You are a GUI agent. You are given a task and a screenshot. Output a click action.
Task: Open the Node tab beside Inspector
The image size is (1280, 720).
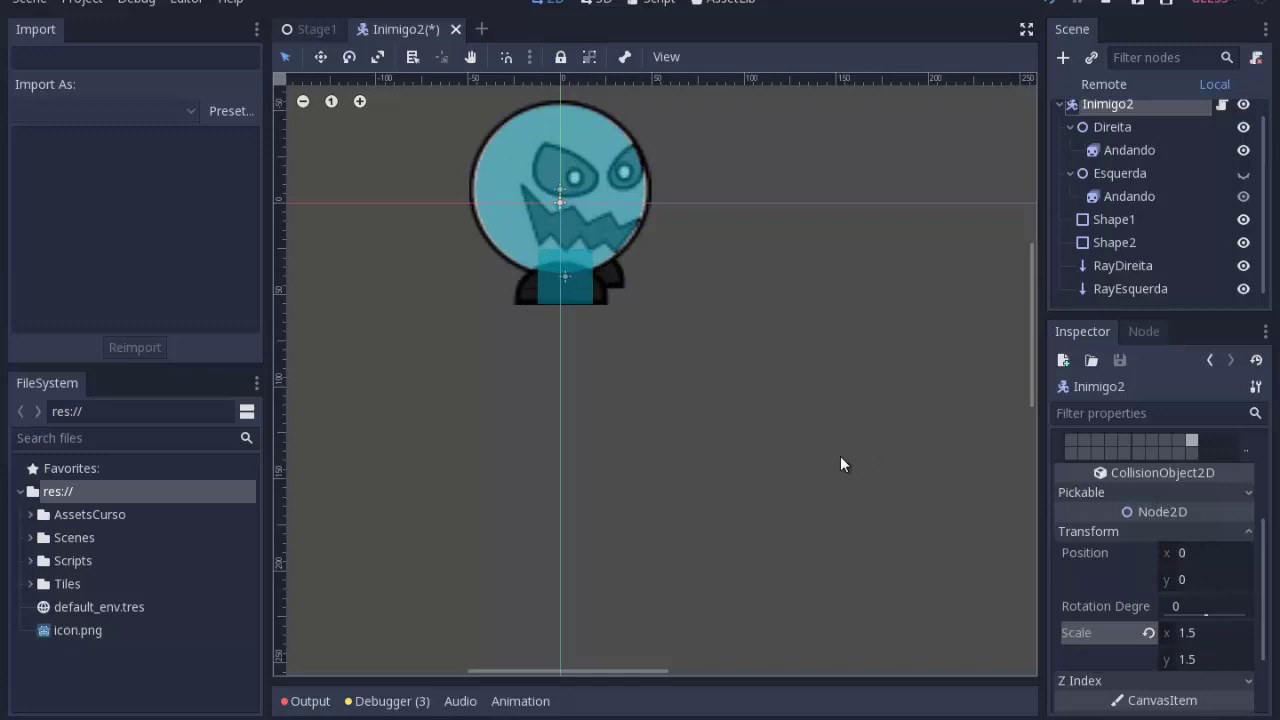(x=1144, y=331)
